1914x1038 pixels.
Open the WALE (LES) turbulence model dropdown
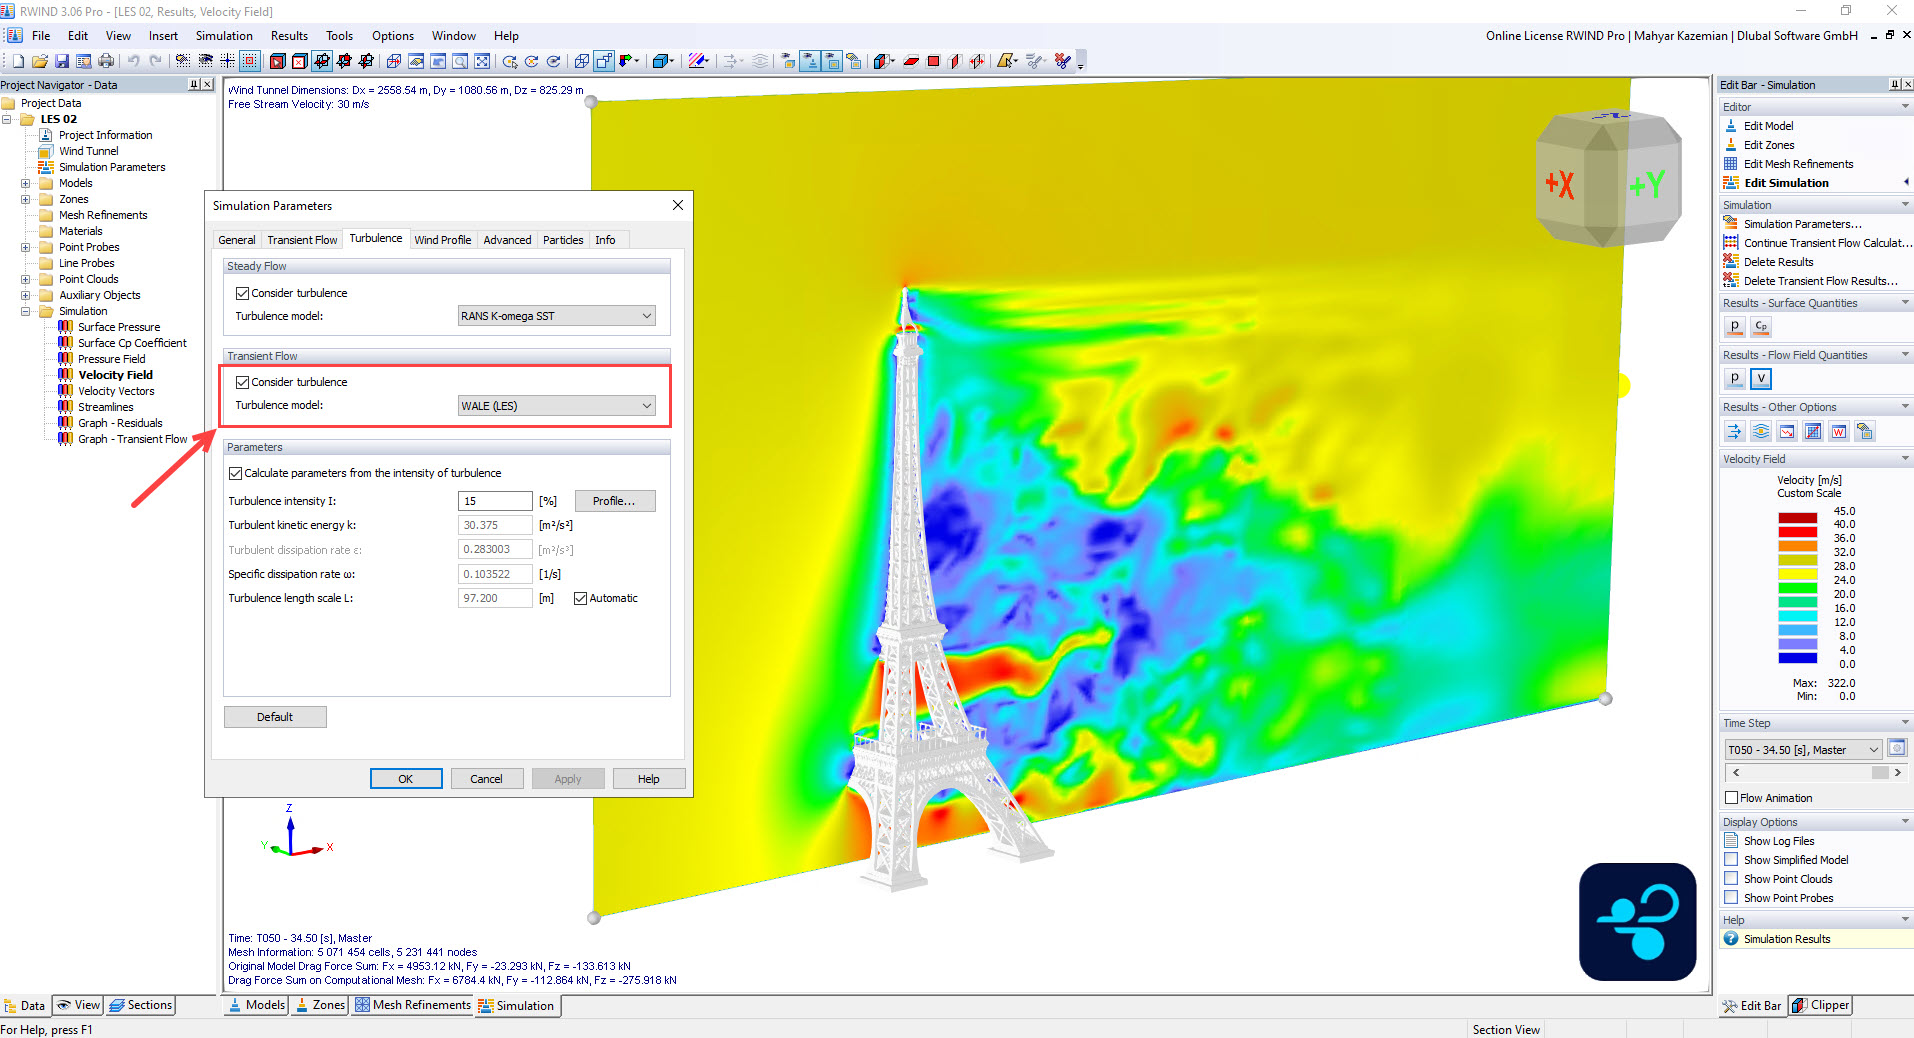tap(646, 405)
